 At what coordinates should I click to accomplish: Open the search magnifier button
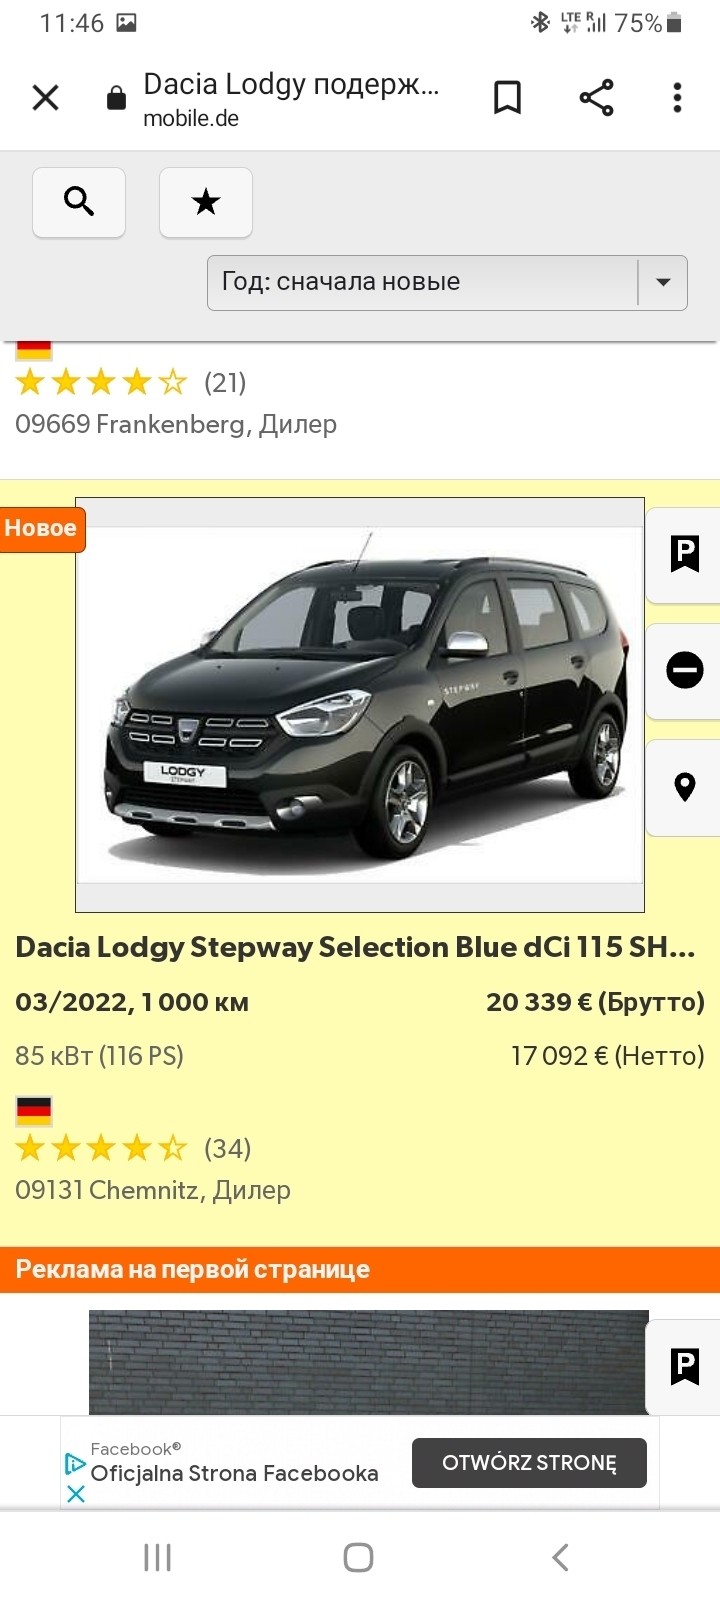click(79, 202)
